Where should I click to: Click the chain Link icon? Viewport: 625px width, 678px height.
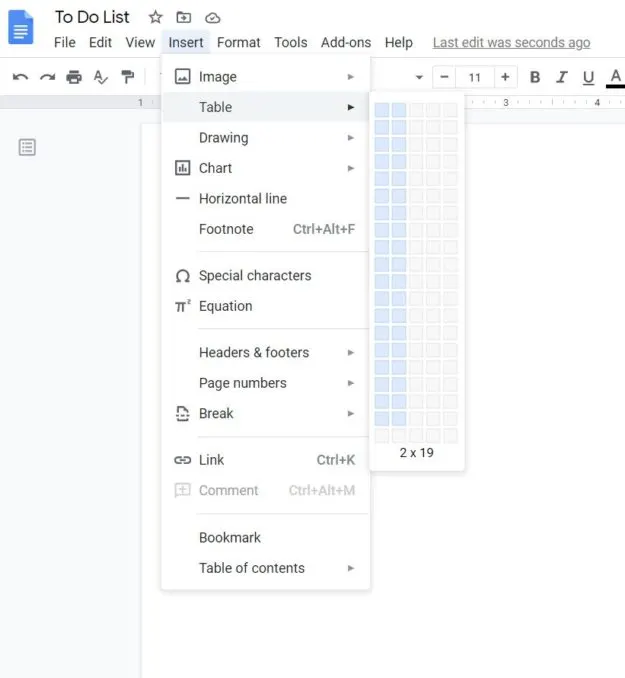182,460
